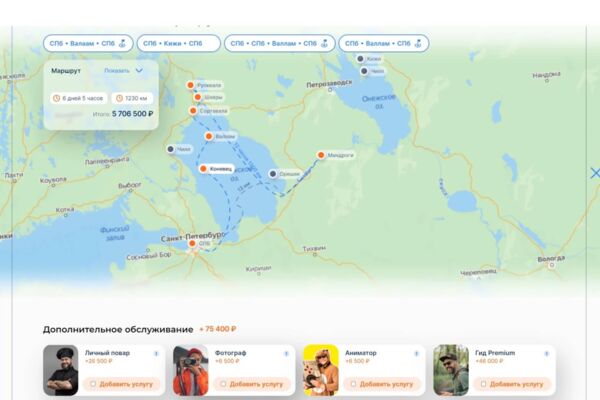Screen dimensions: 600x400
Task: Open info icon on Фотограф card
Action: pyautogui.click(x=286, y=354)
